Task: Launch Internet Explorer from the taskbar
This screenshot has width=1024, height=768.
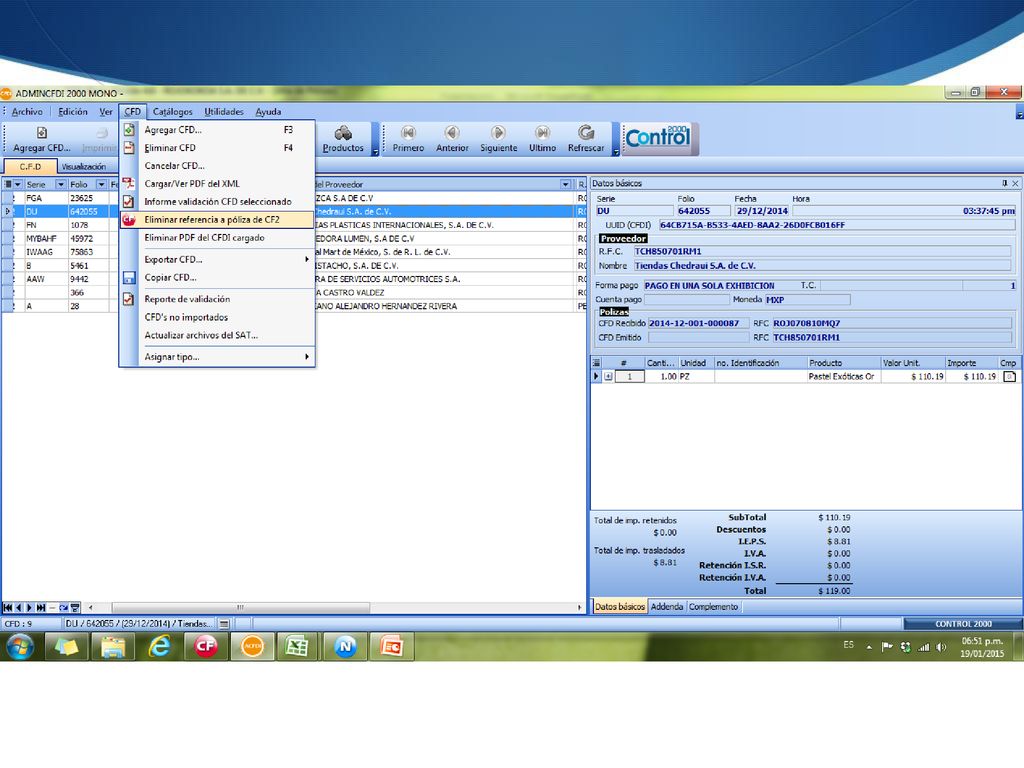Action: (x=159, y=647)
